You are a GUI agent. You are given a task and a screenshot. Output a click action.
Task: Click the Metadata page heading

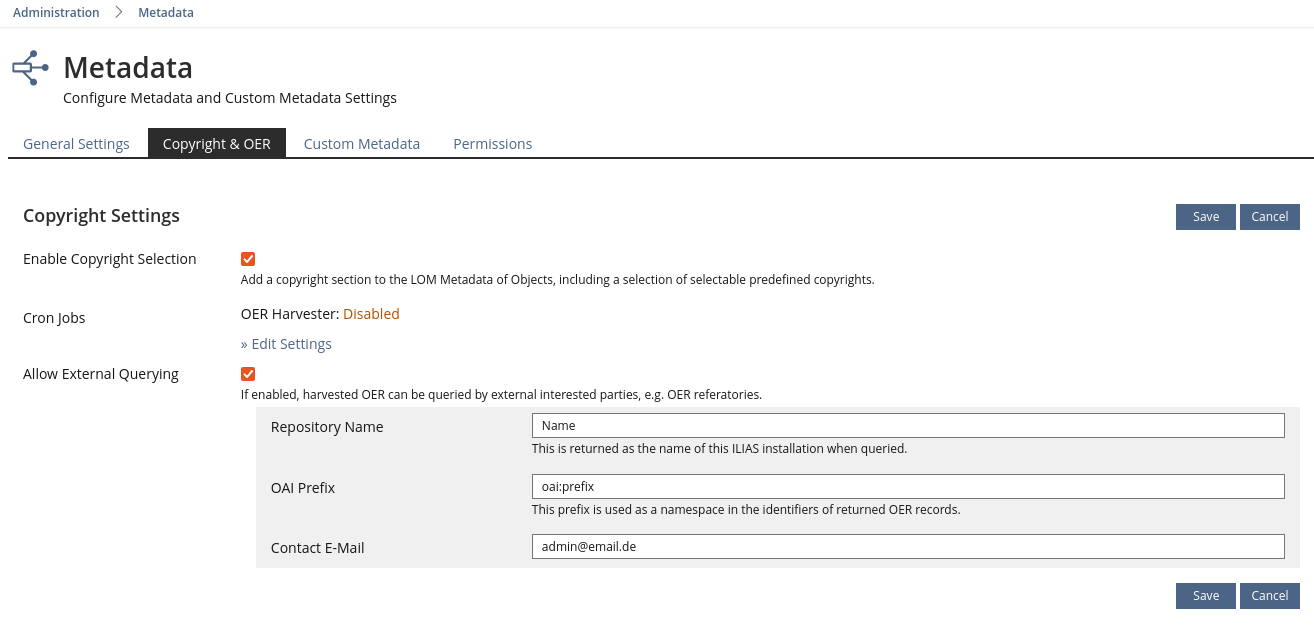128,68
